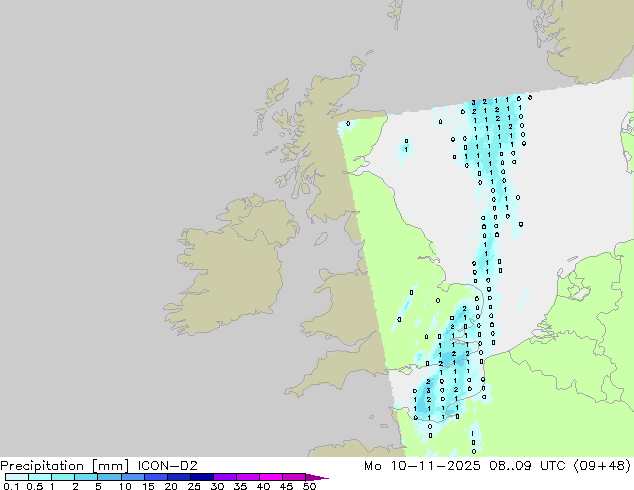Click the legend swatch between 1 and 2
634x490 pixels.
[x=63, y=477]
